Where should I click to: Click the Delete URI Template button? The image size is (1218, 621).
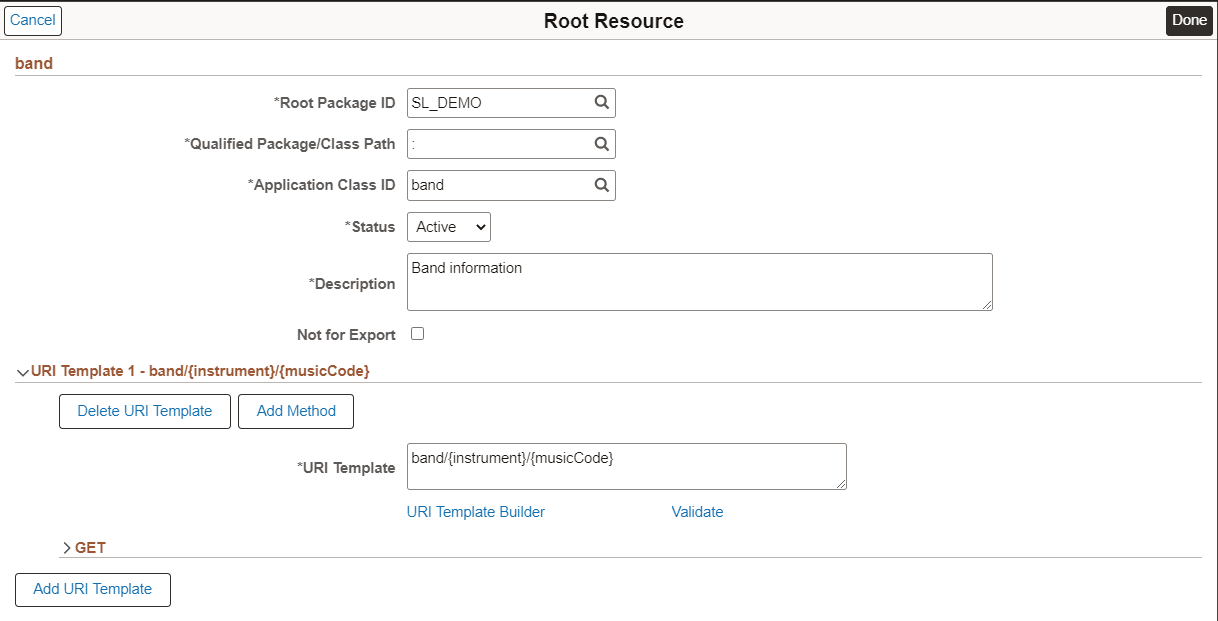coord(144,411)
